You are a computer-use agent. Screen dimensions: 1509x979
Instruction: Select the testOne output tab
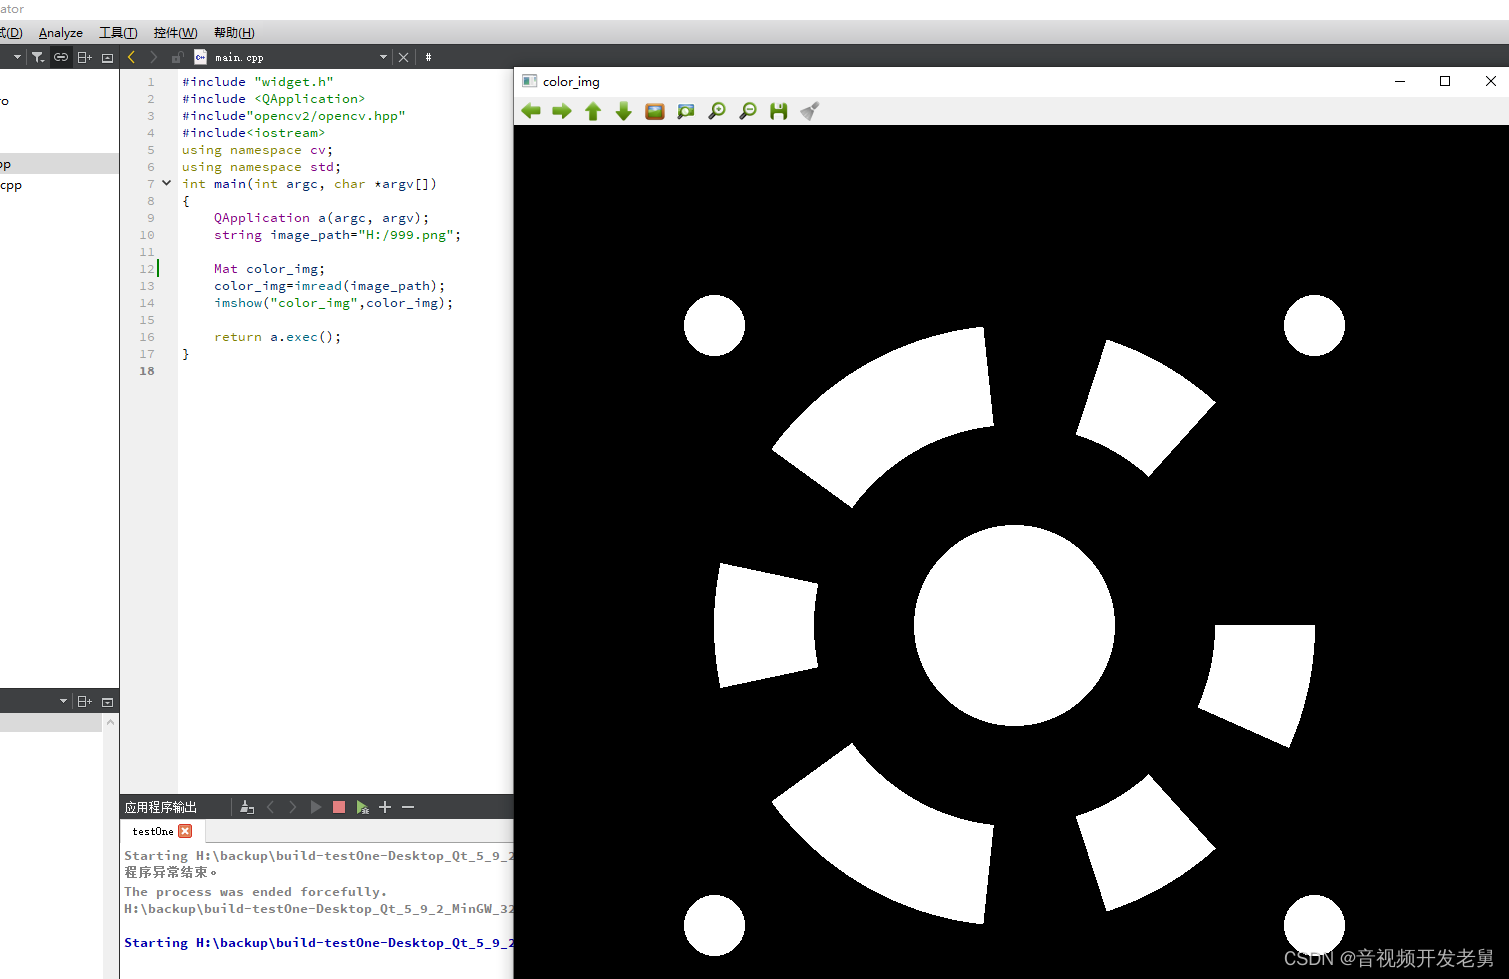click(153, 831)
